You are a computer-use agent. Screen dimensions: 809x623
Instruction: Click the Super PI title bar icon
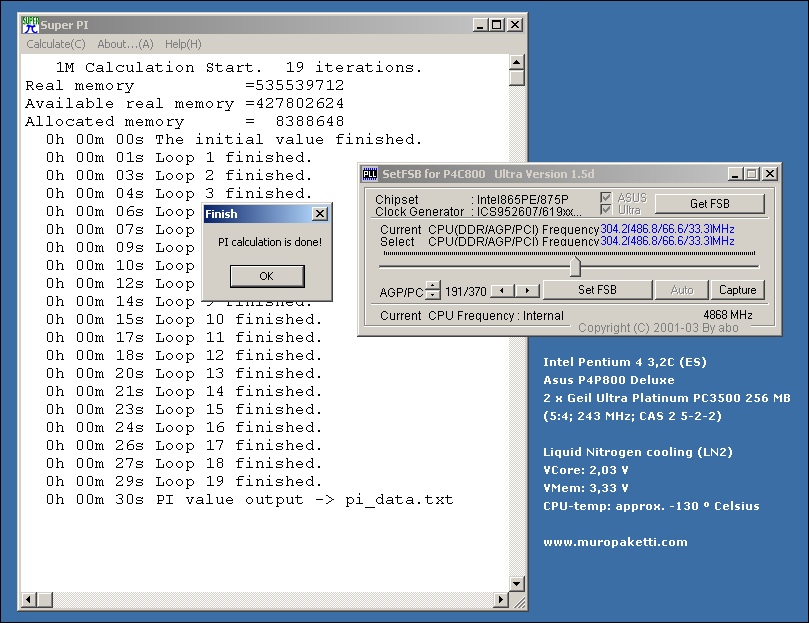tap(30, 24)
